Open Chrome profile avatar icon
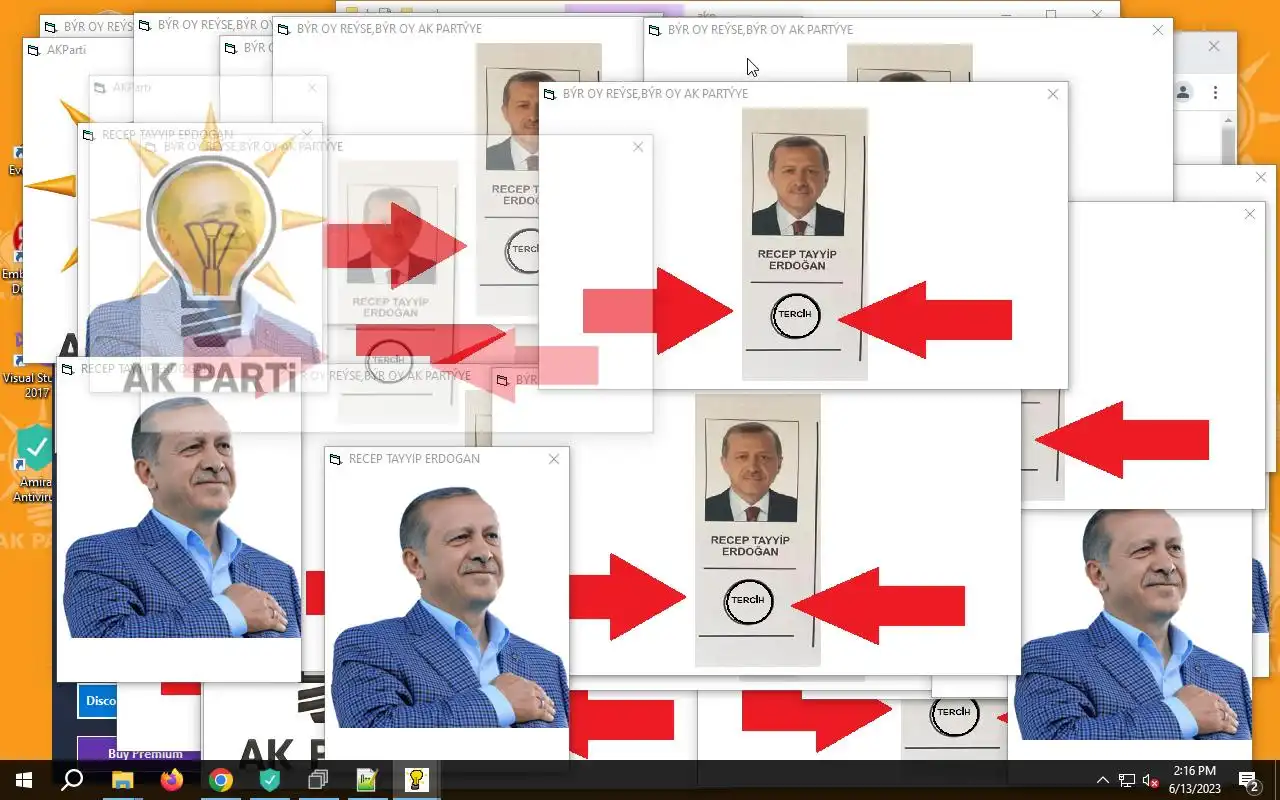 coord(1183,93)
